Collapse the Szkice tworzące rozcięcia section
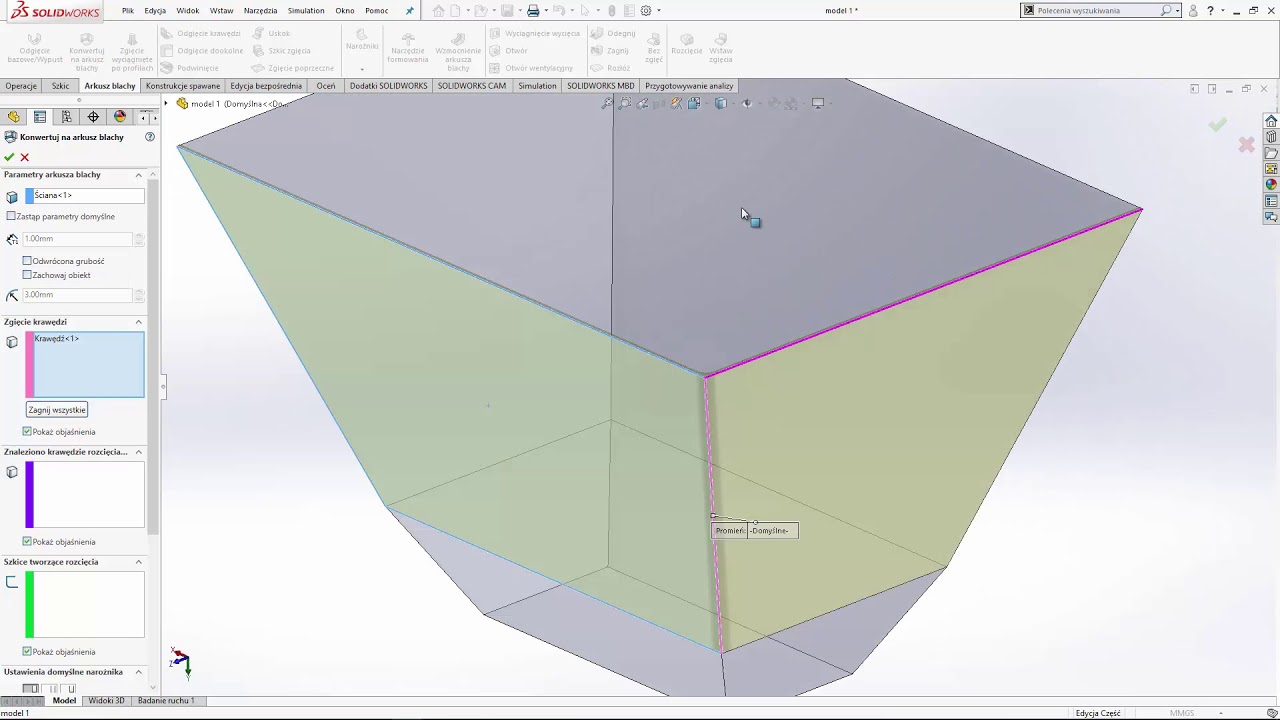The image size is (1280, 720). tap(139, 562)
